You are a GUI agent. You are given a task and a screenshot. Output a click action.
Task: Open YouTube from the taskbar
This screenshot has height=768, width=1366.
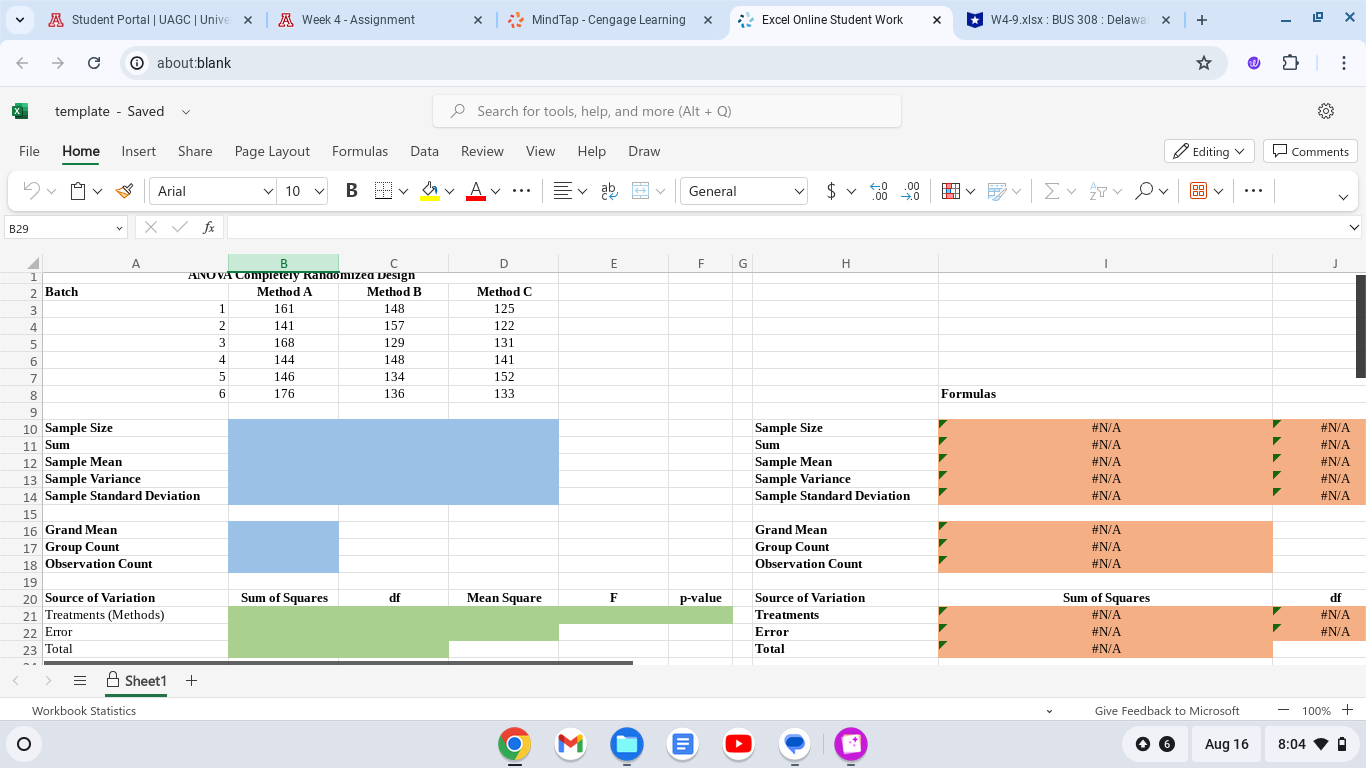tap(739, 744)
